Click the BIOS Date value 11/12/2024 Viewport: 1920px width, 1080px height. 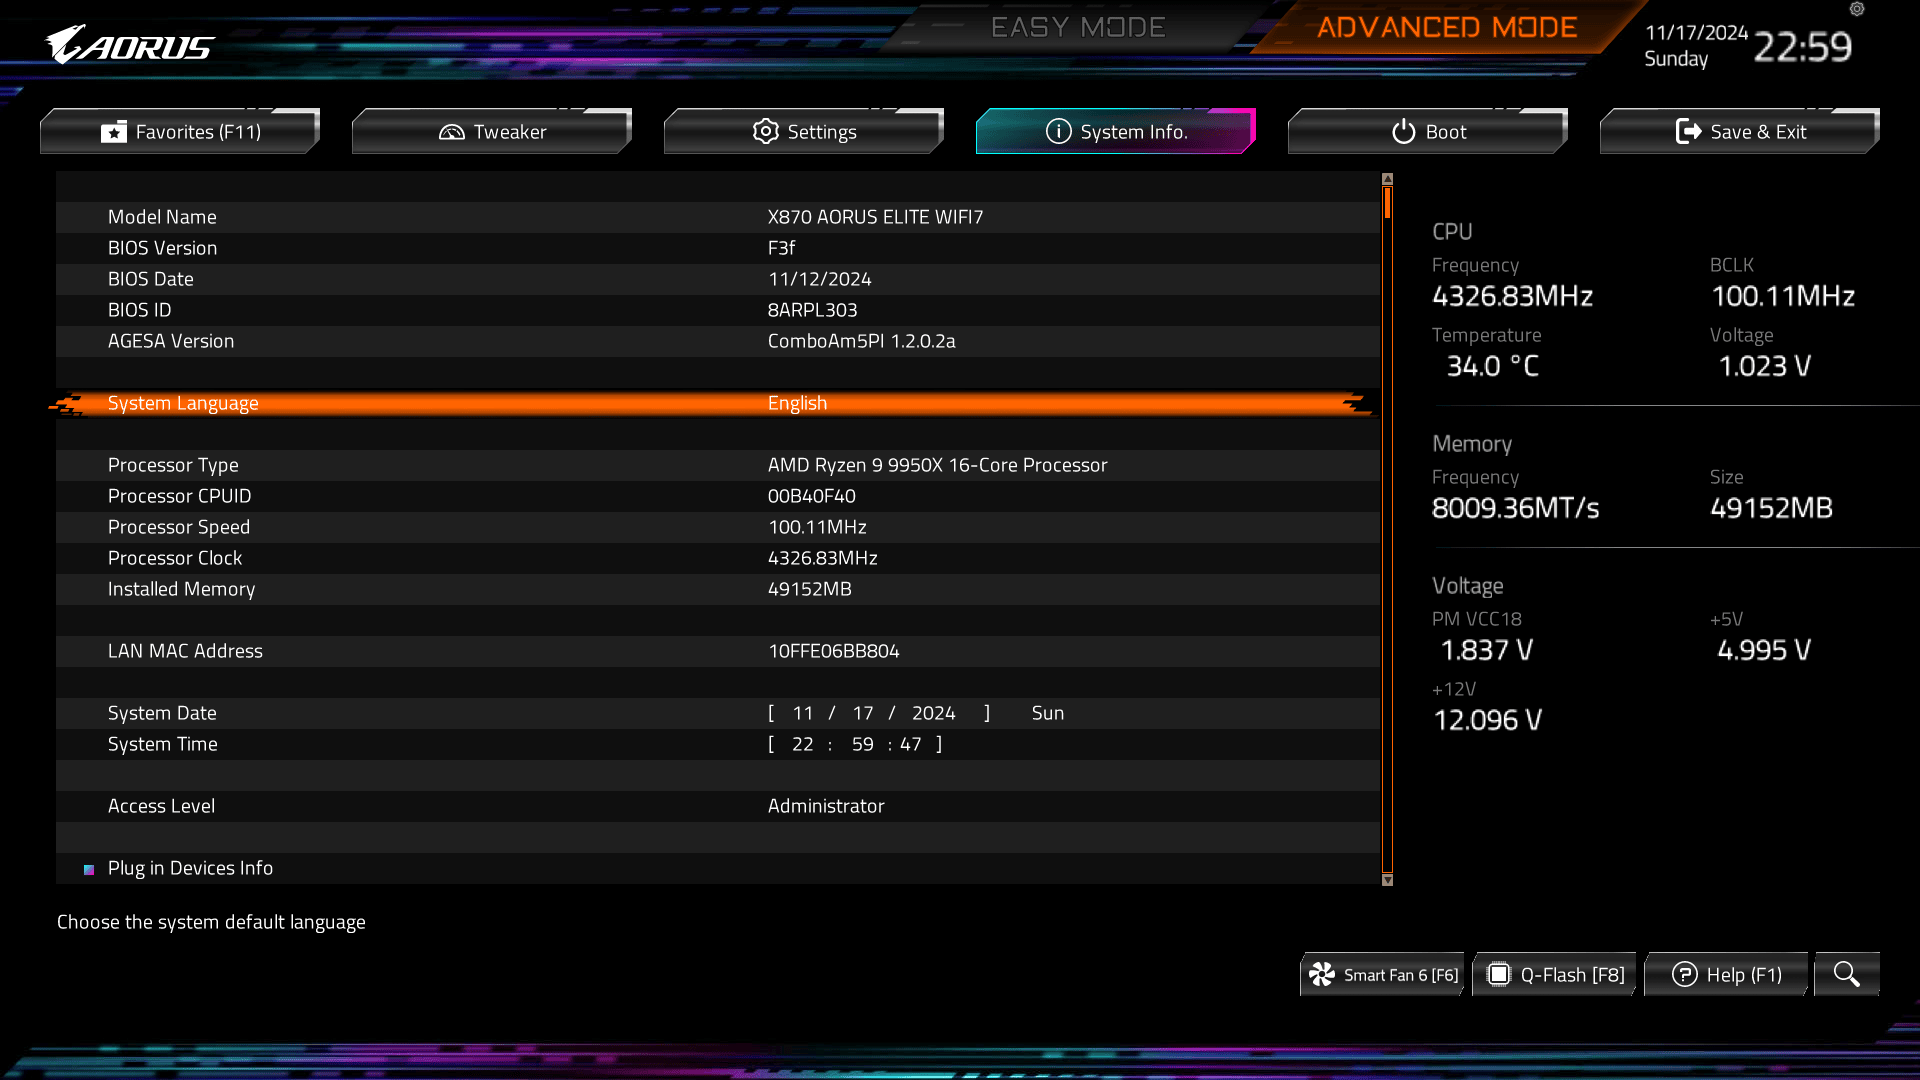click(x=819, y=279)
